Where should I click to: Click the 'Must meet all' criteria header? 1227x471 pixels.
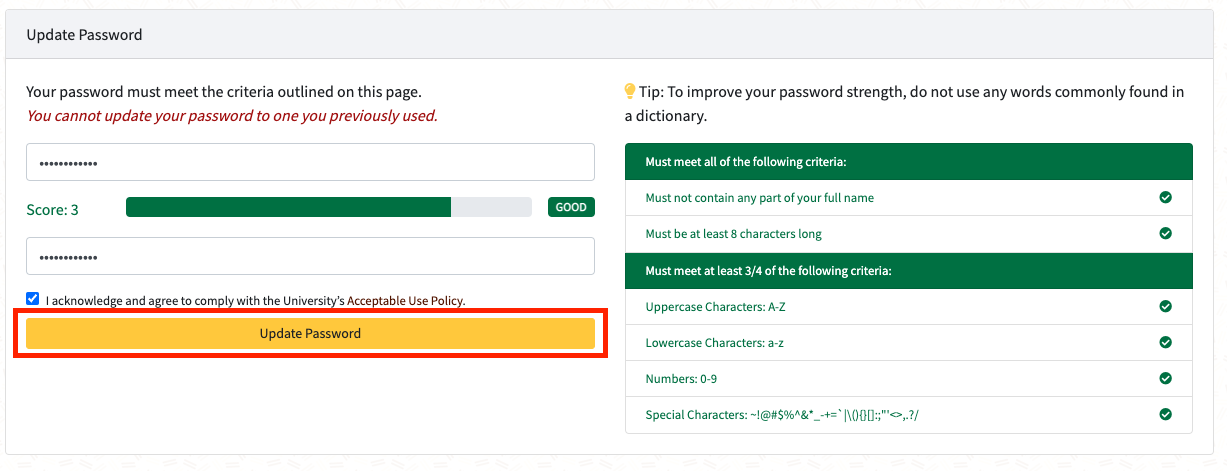click(746, 162)
